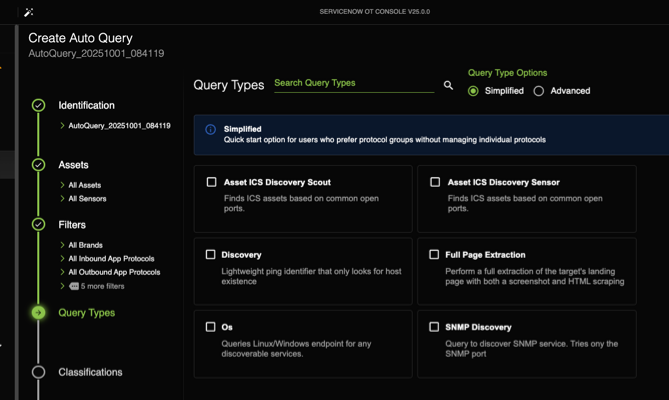Open the Filters step
This screenshot has width=669, height=400.
coord(72,225)
